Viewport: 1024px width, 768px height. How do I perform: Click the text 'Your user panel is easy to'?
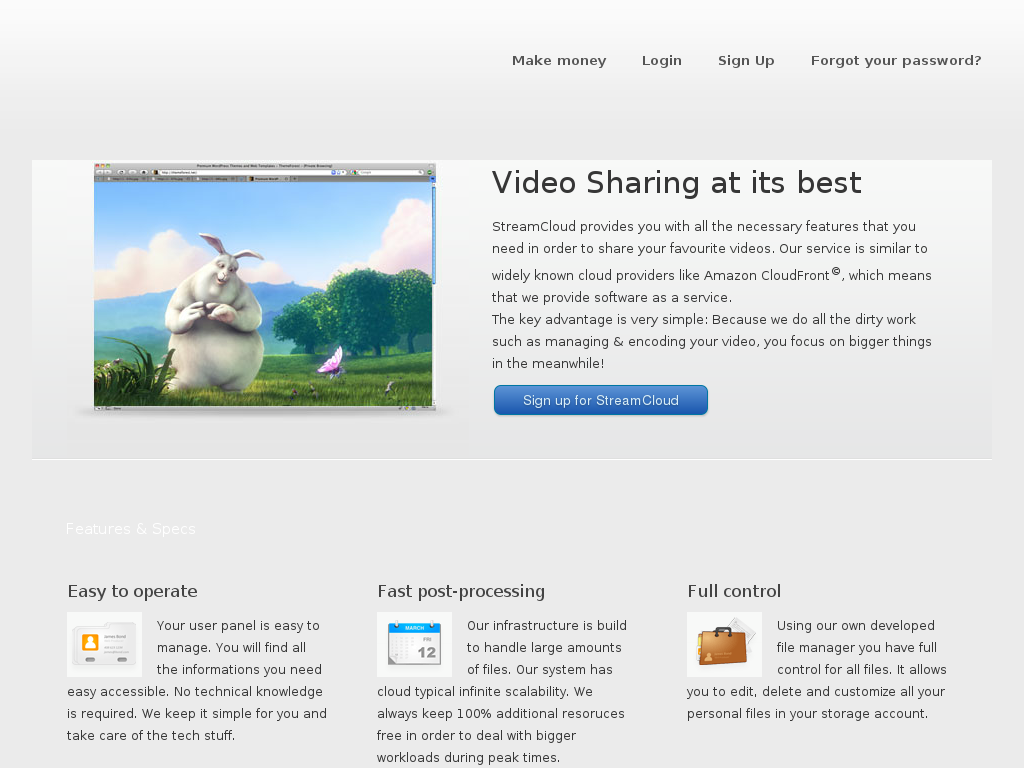click(238, 626)
